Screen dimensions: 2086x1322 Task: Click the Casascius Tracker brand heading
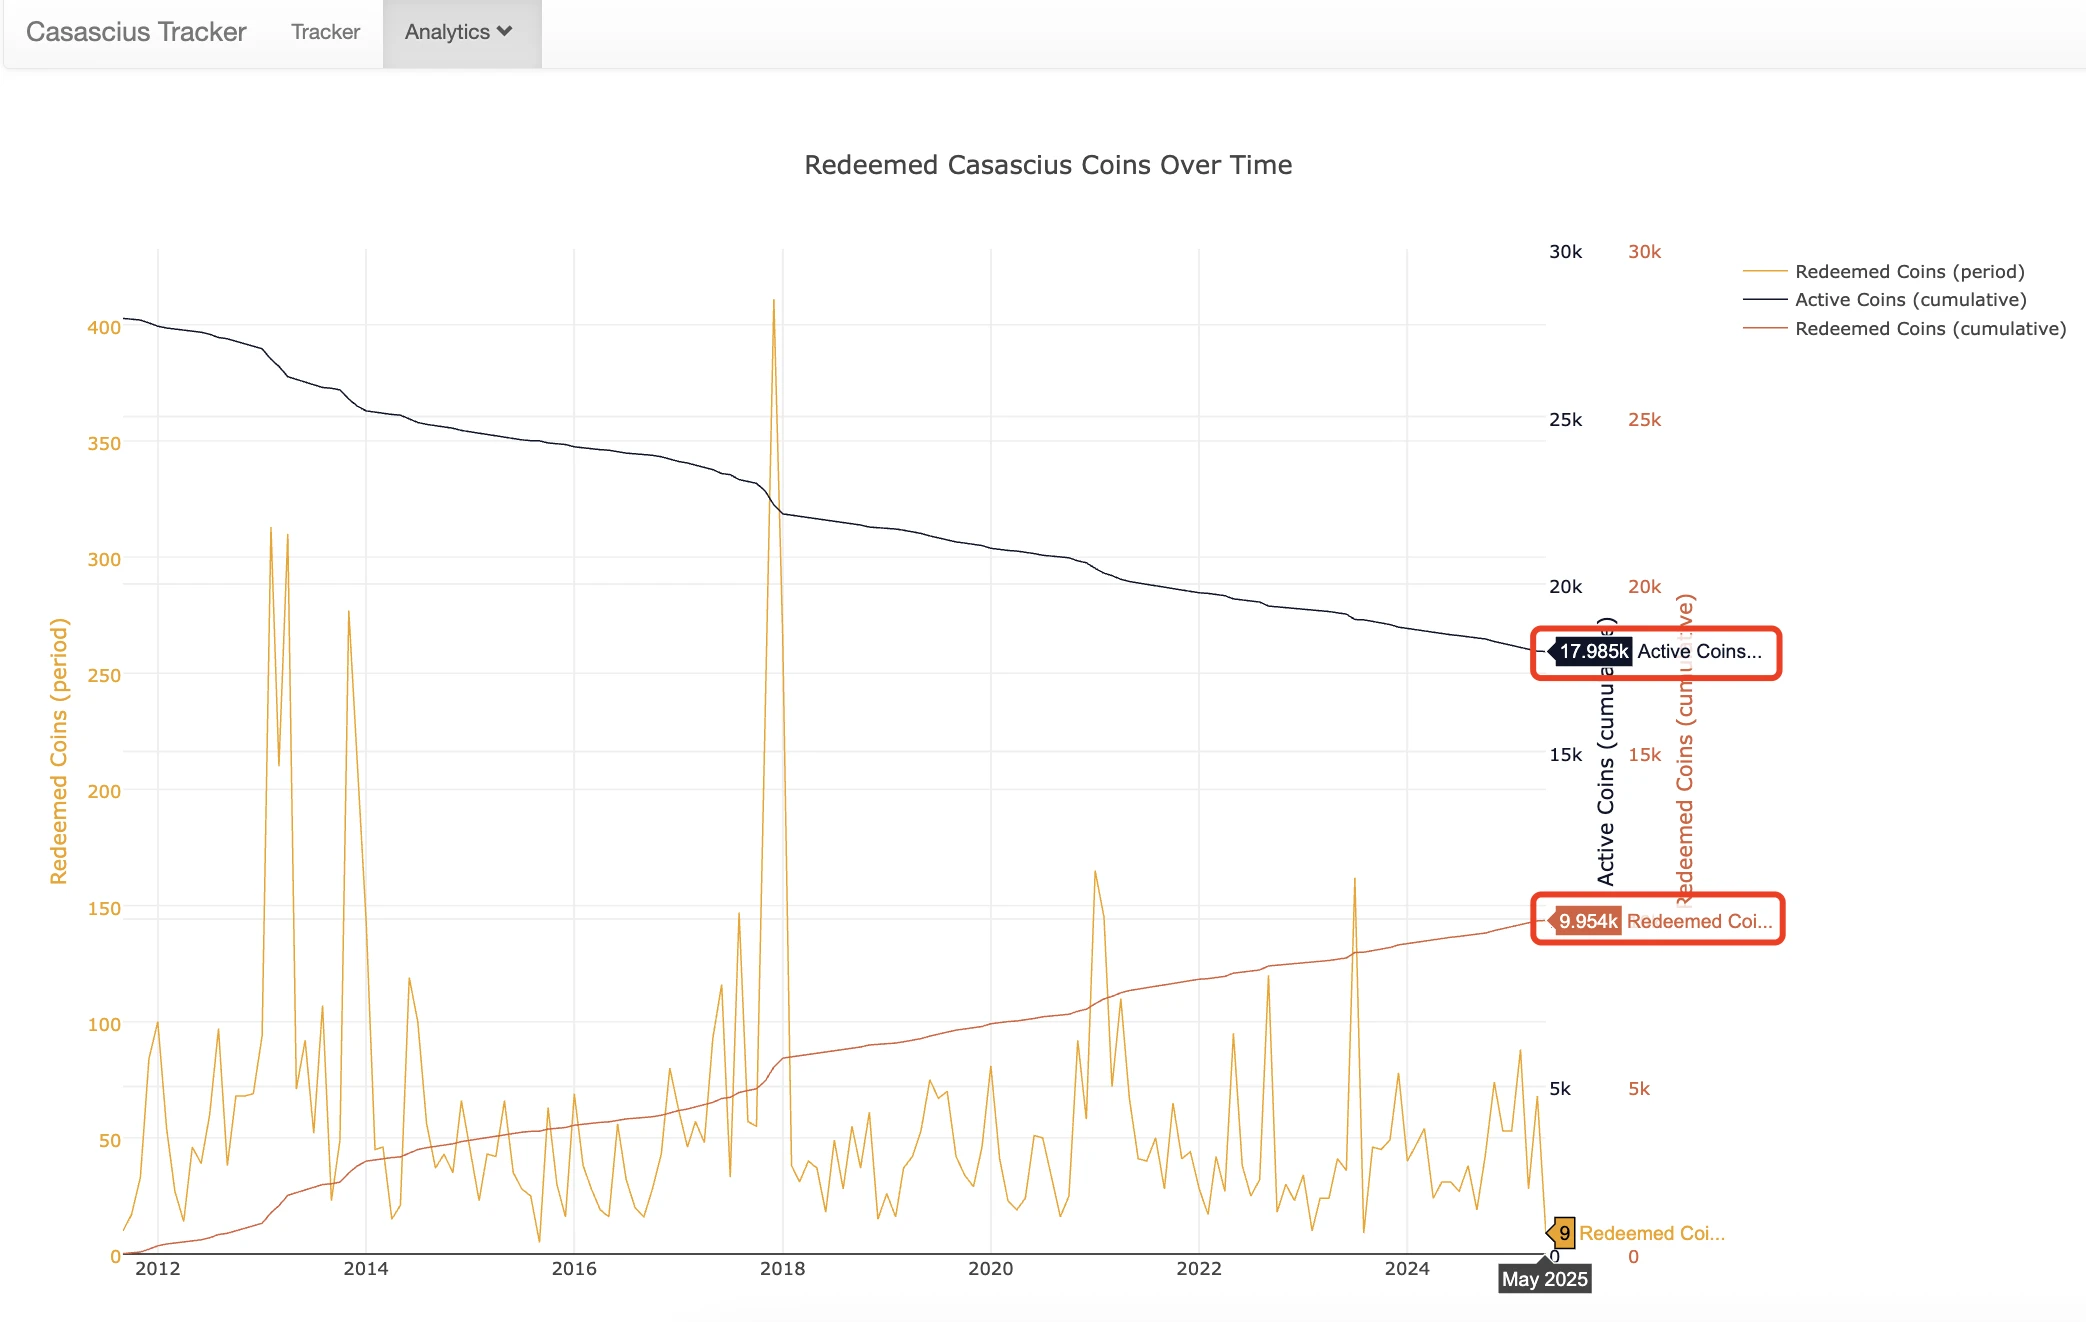pyautogui.click(x=136, y=31)
